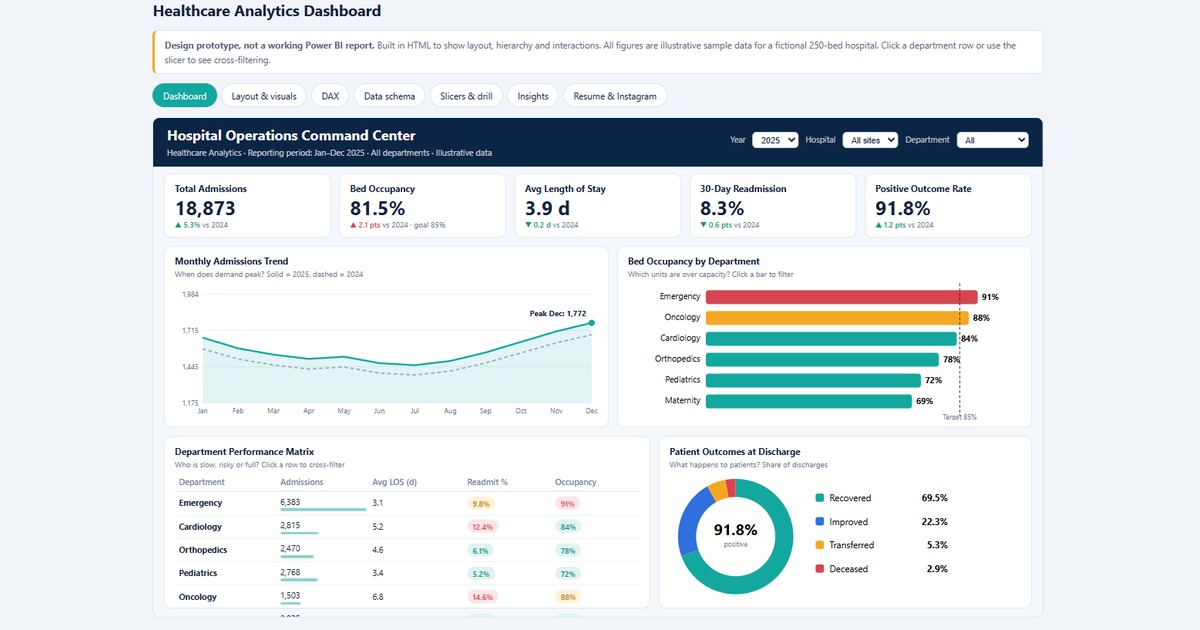The height and width of the screenshot is (630, 1200).
Task: Filter by the Cardiology occupancy bar
Action: pos(831,339)
